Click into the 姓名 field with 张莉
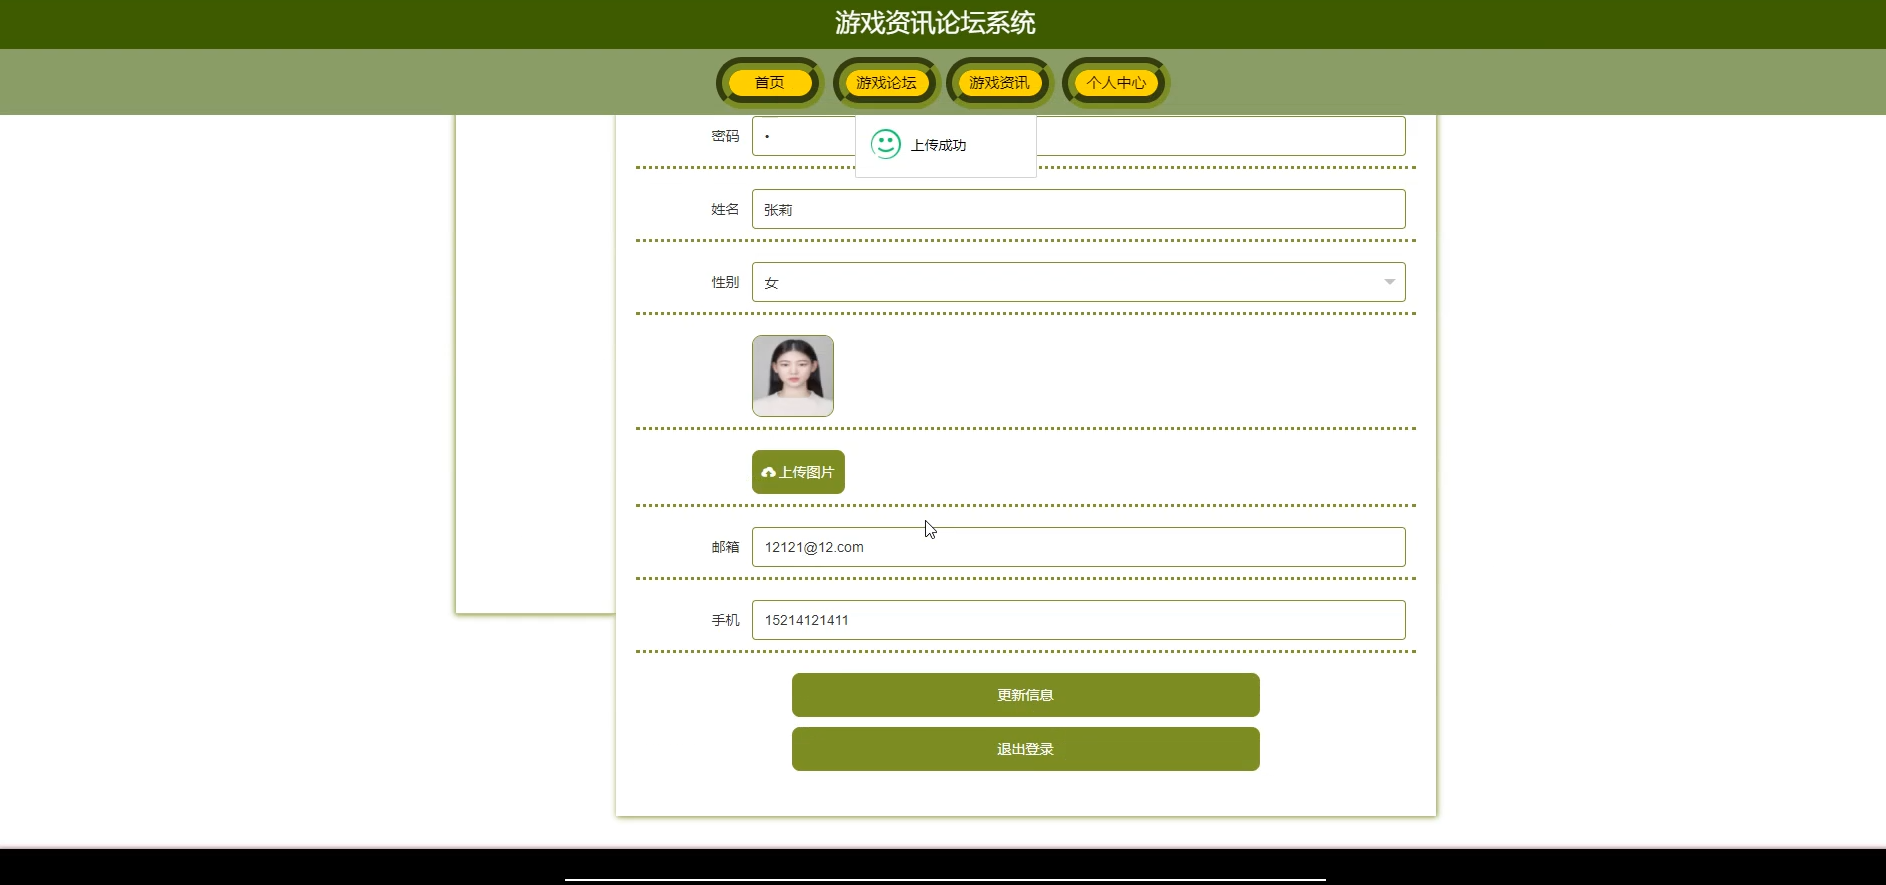 tap(1078, 209)
